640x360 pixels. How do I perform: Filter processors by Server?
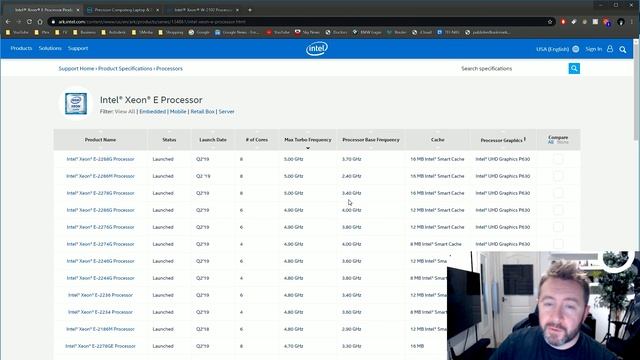(226, 111)
